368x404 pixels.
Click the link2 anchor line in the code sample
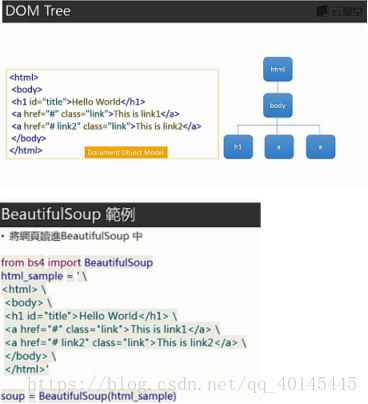(126, 343)
